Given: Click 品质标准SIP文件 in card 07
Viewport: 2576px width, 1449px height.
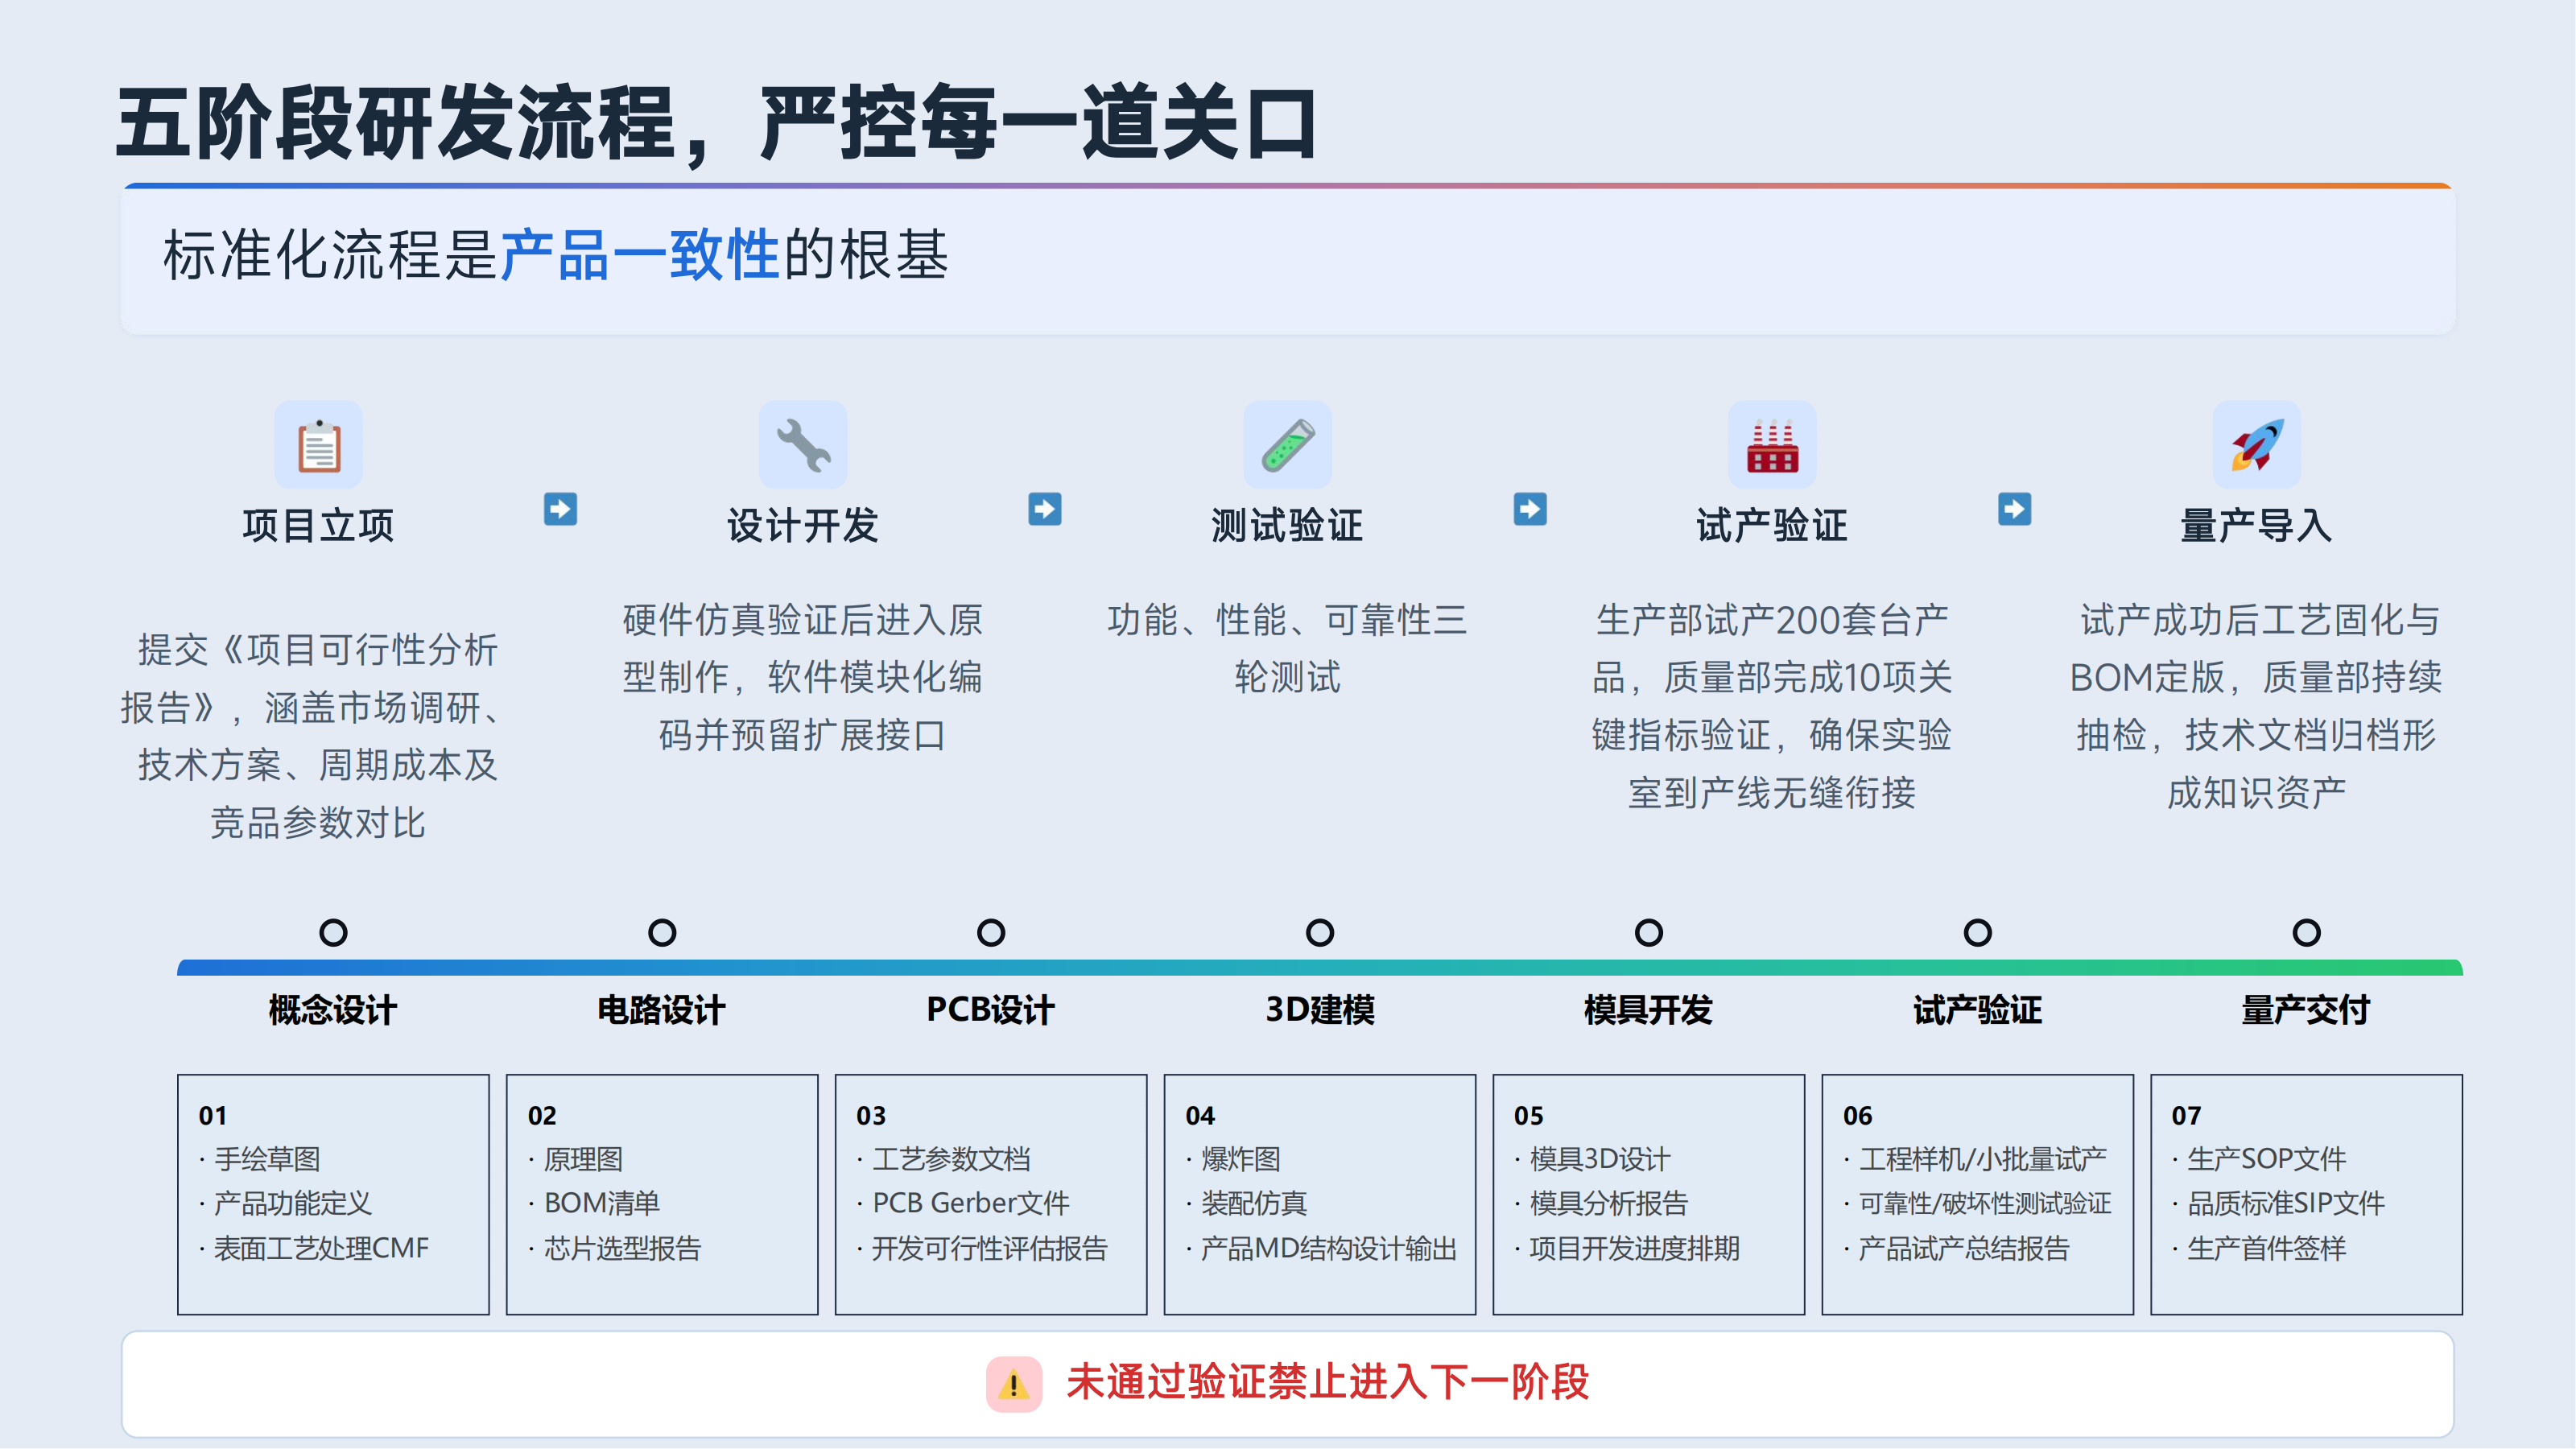Looking at the screenshot, I should click(2286, 1203).
